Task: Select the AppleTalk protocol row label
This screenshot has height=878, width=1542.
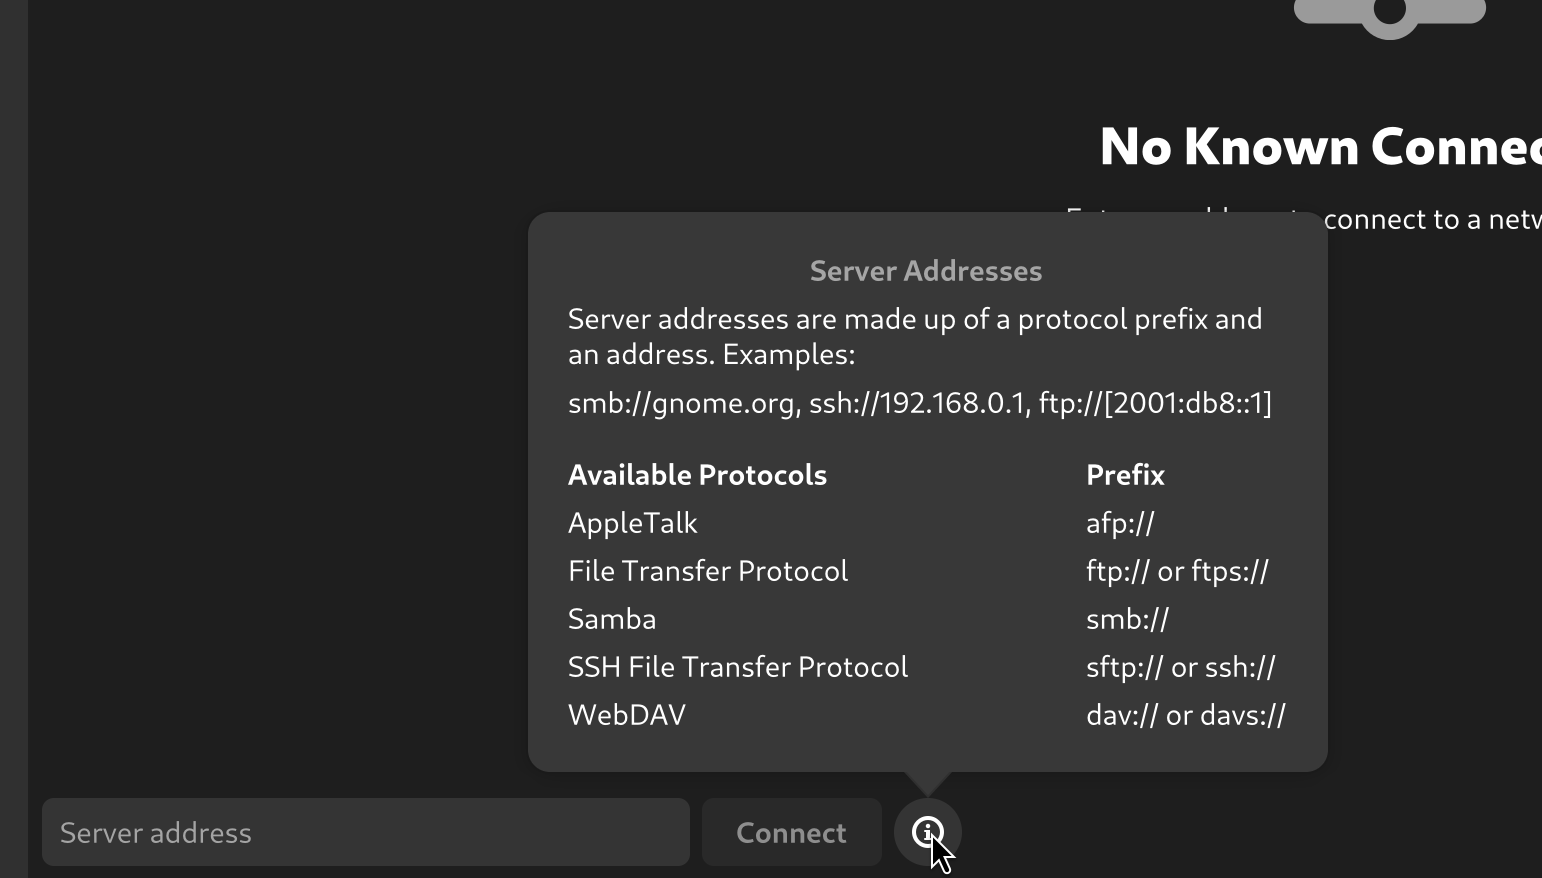Action: click(x=633, y=523)
